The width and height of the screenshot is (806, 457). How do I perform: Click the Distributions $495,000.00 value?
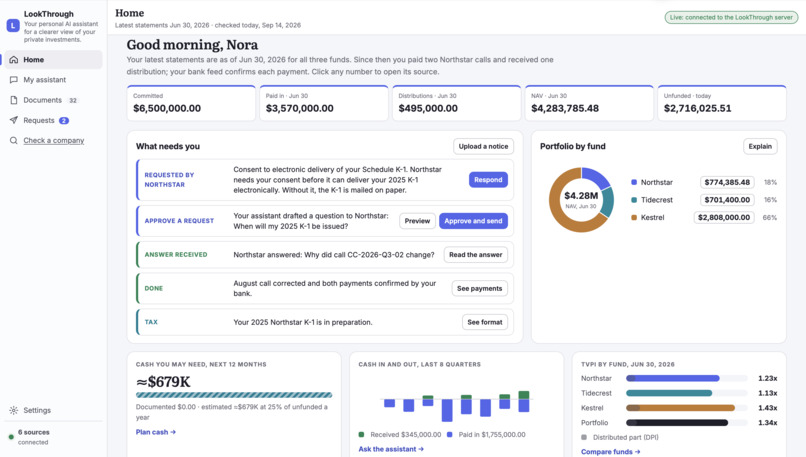[428, 108]
